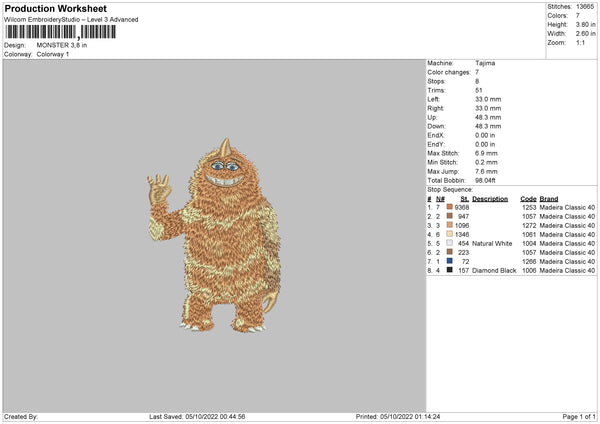Select the trims value '51'

click(479, 90)
